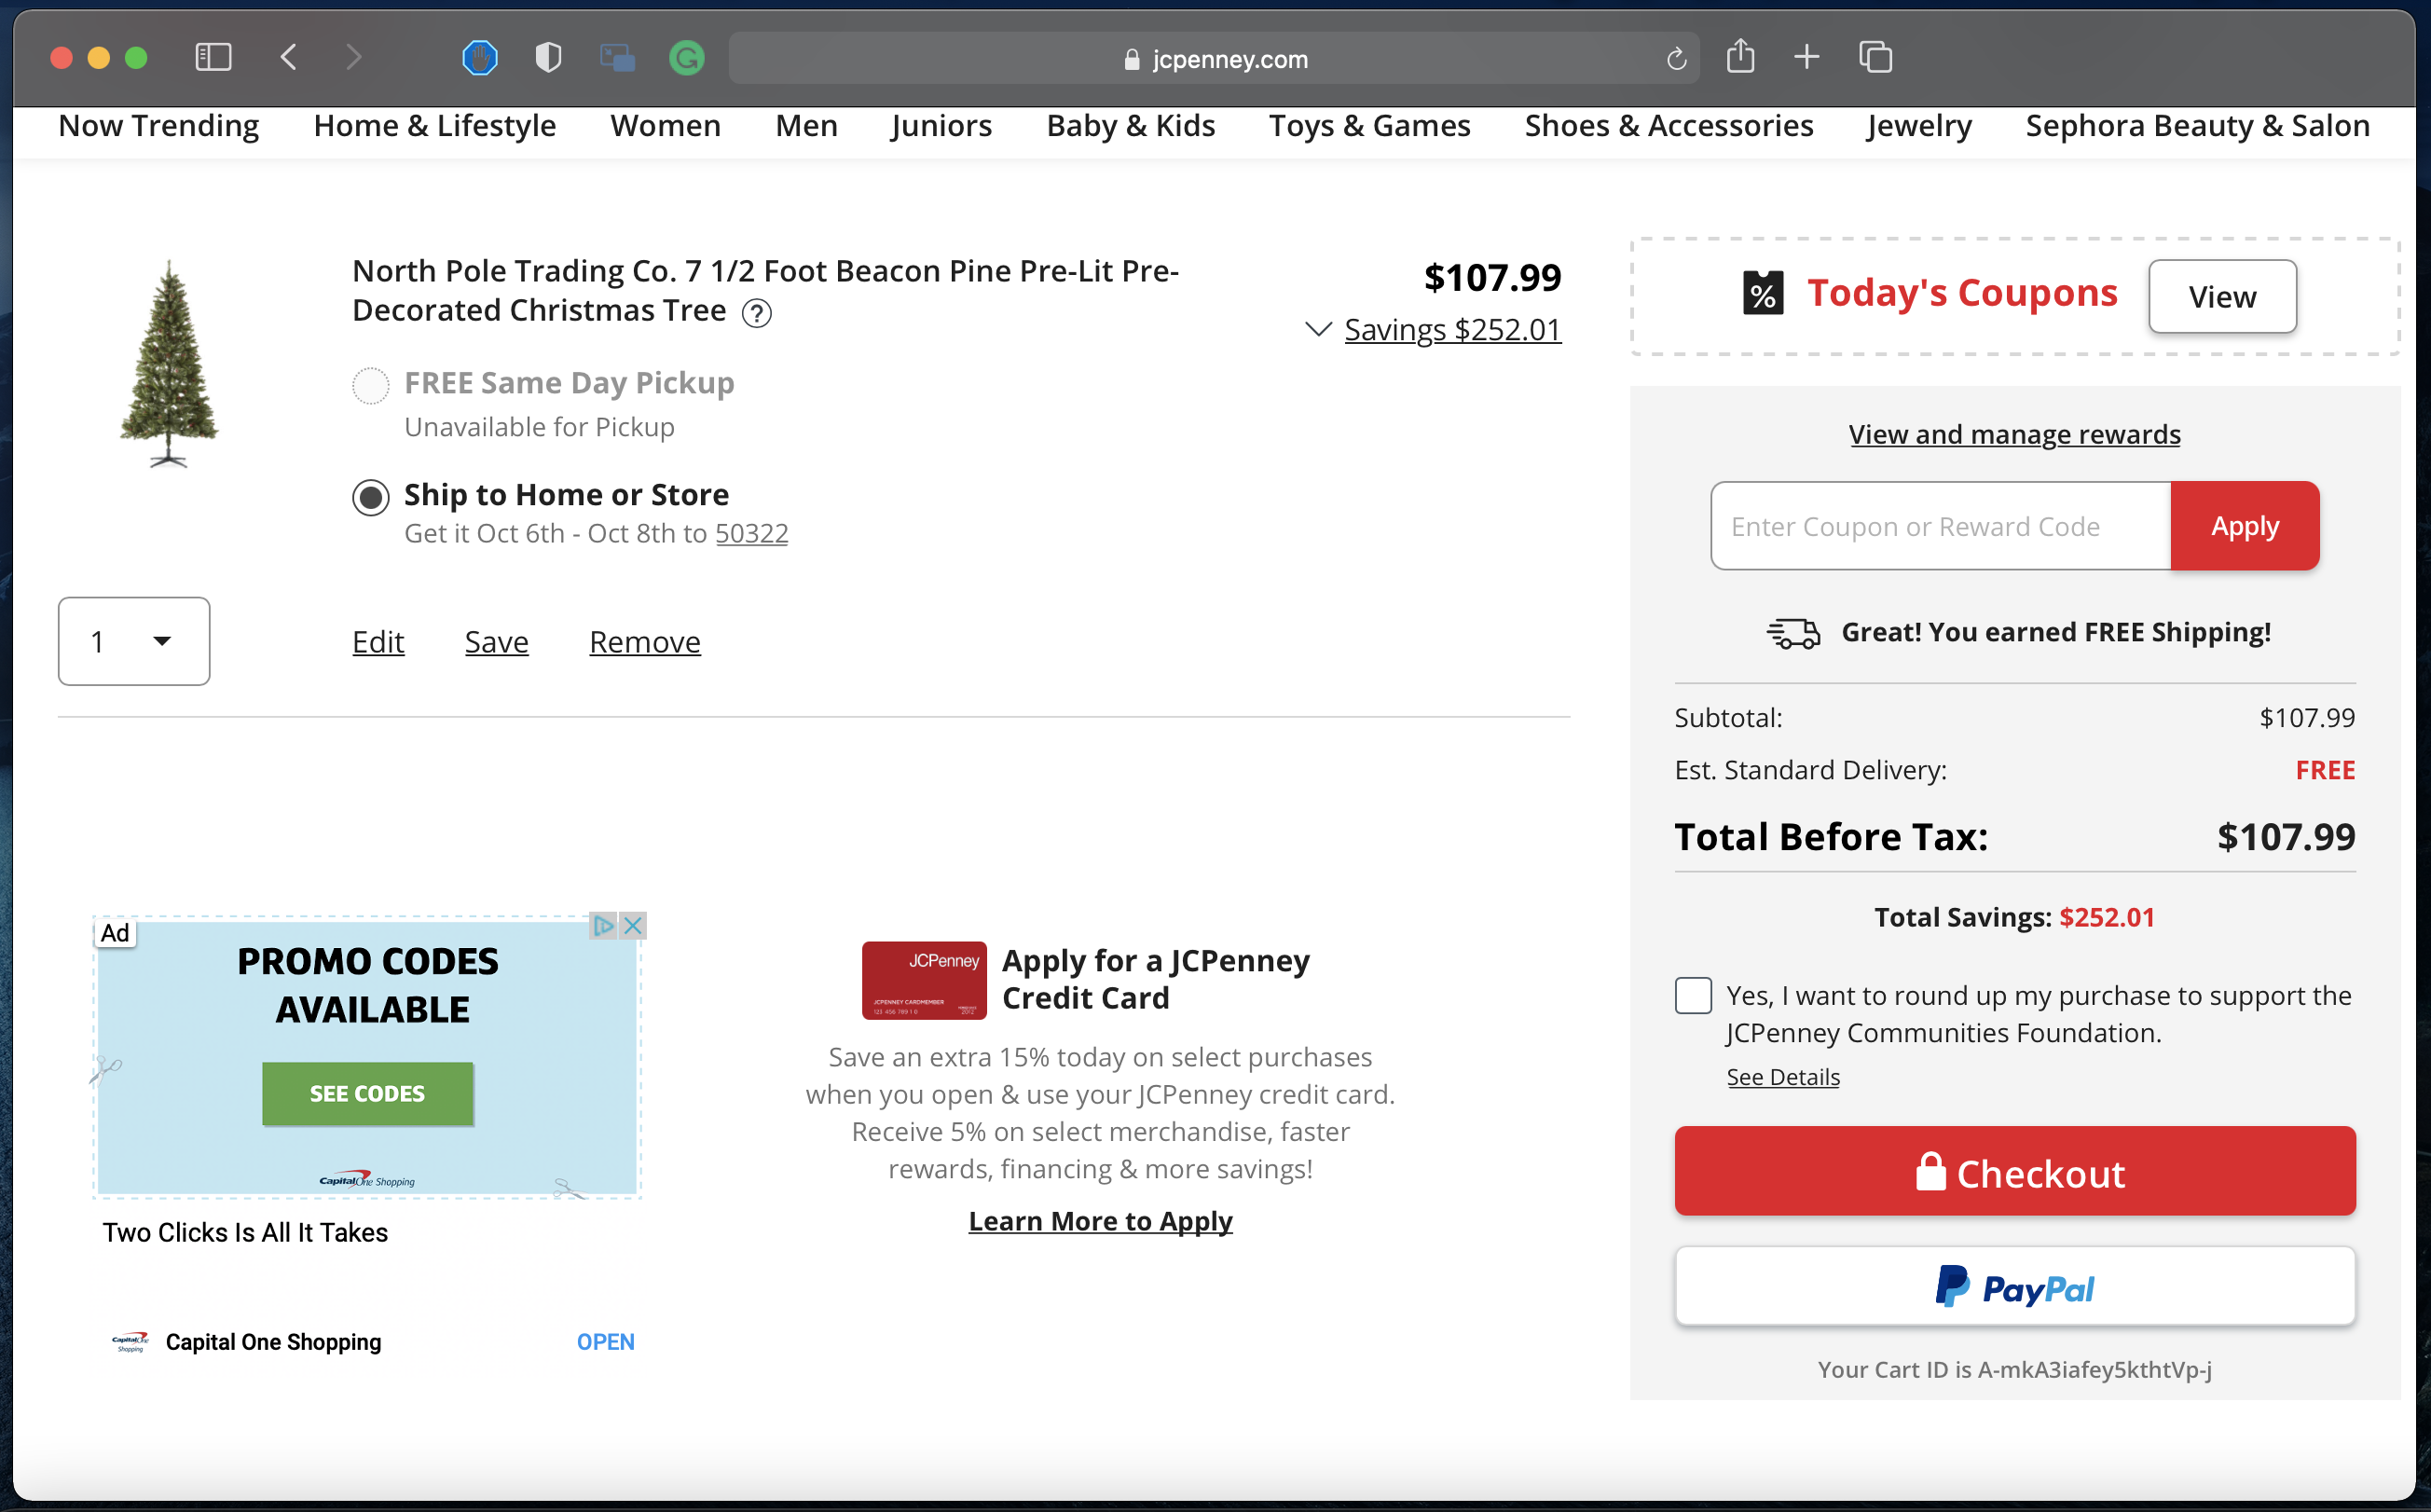2431x1512 pixels.
Task: Click the Total Savings $252.01 text
Action: 2014,918
